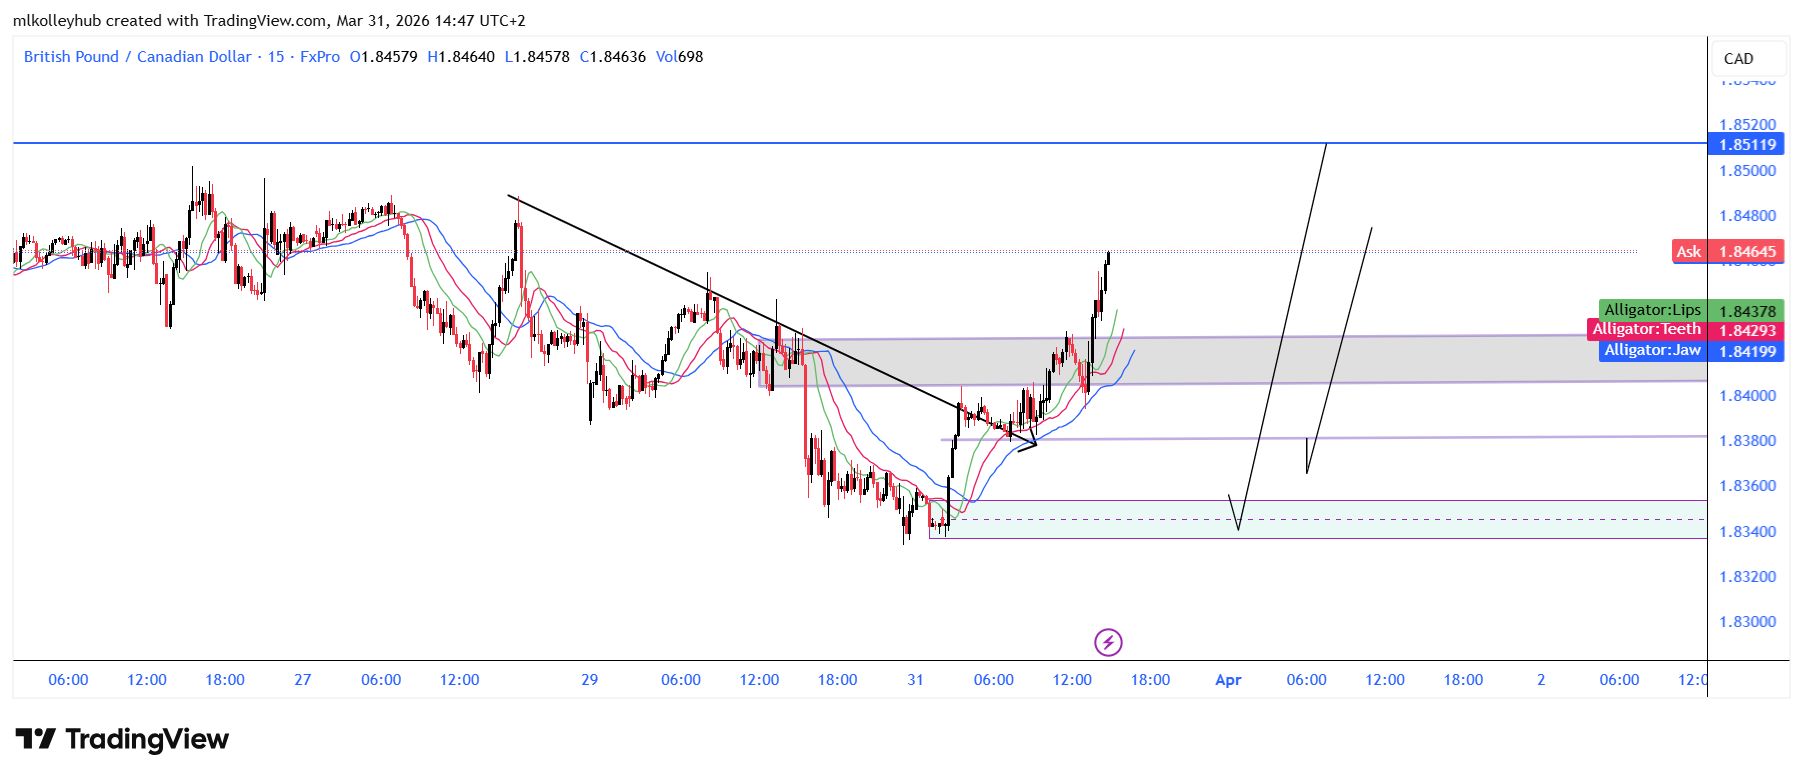Select the Alligator: Teeth red label
1803x779 pixels.
pyautogui.click(x=1646, y=330)
